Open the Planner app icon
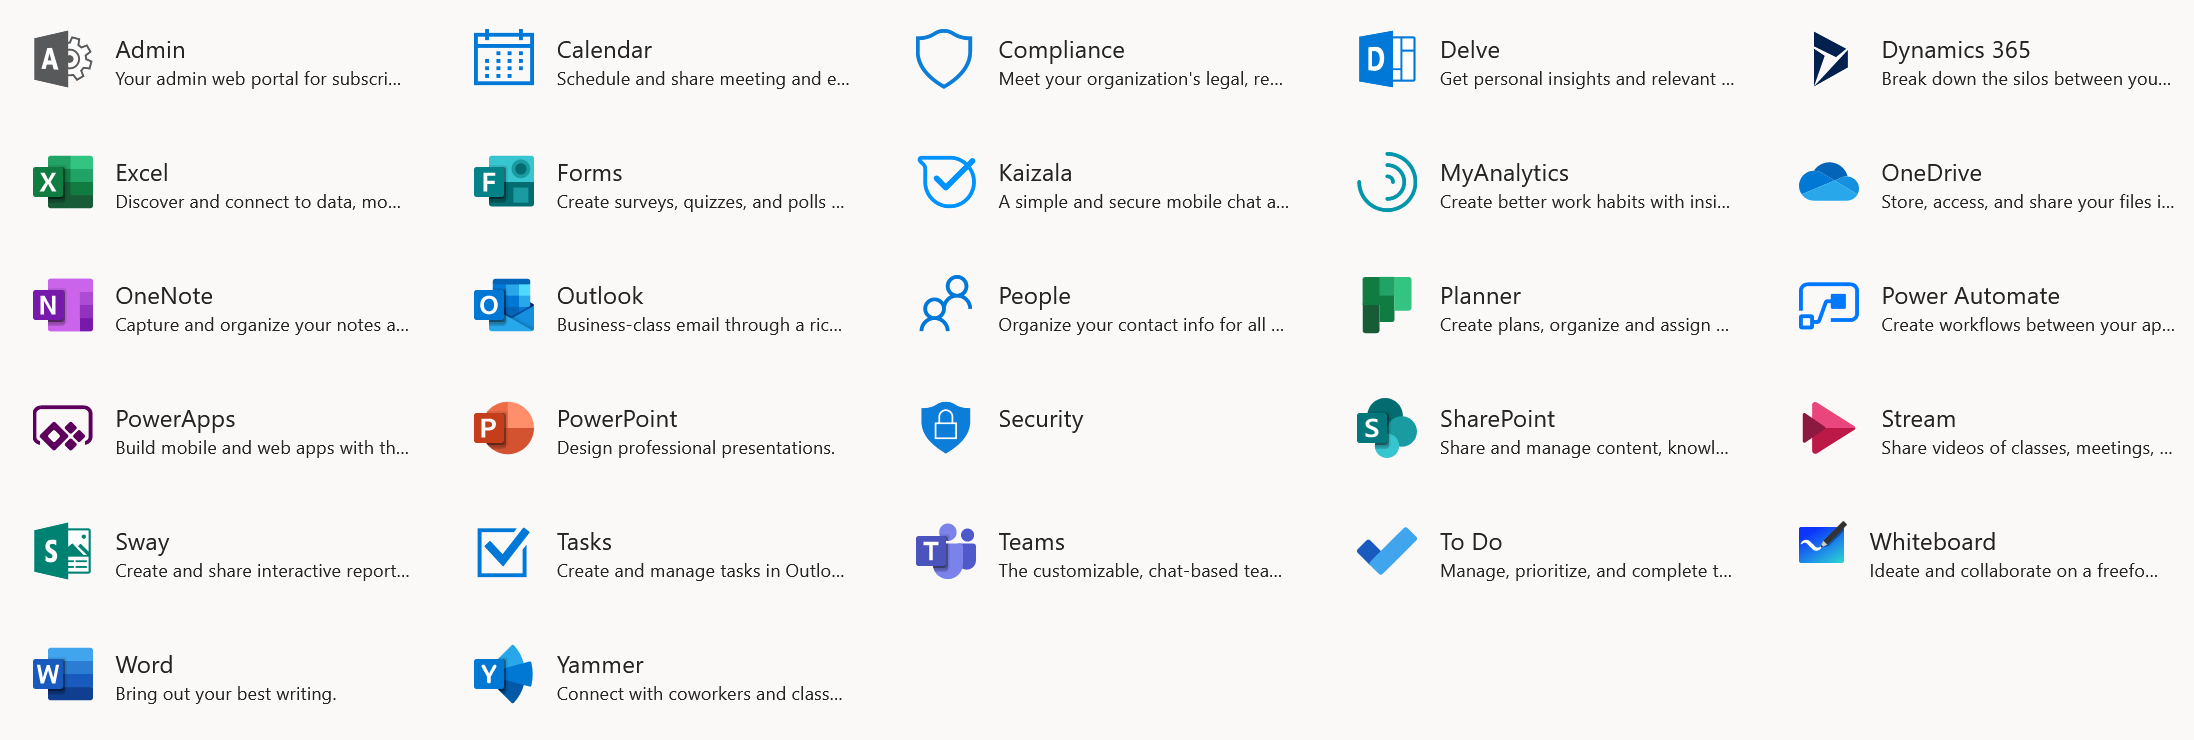 [x=1387, y=305]
